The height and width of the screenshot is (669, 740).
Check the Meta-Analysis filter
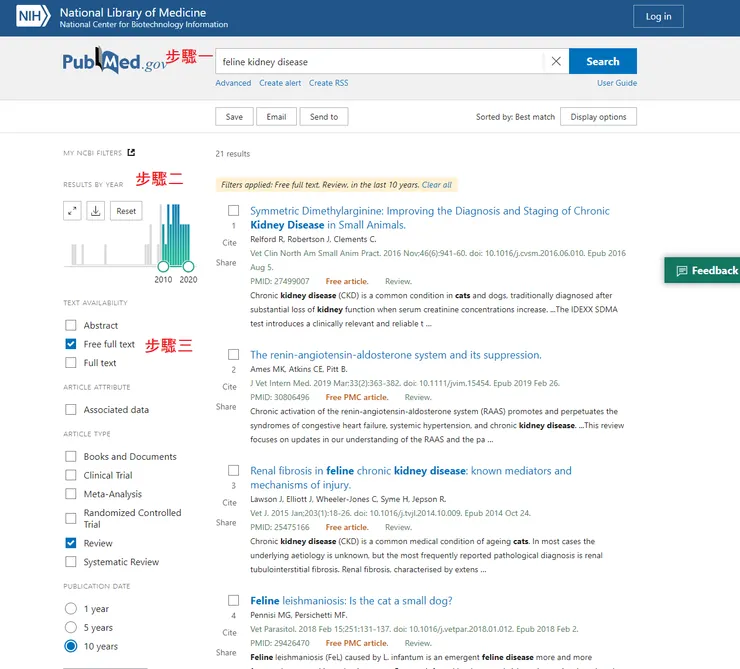[71, 494]
